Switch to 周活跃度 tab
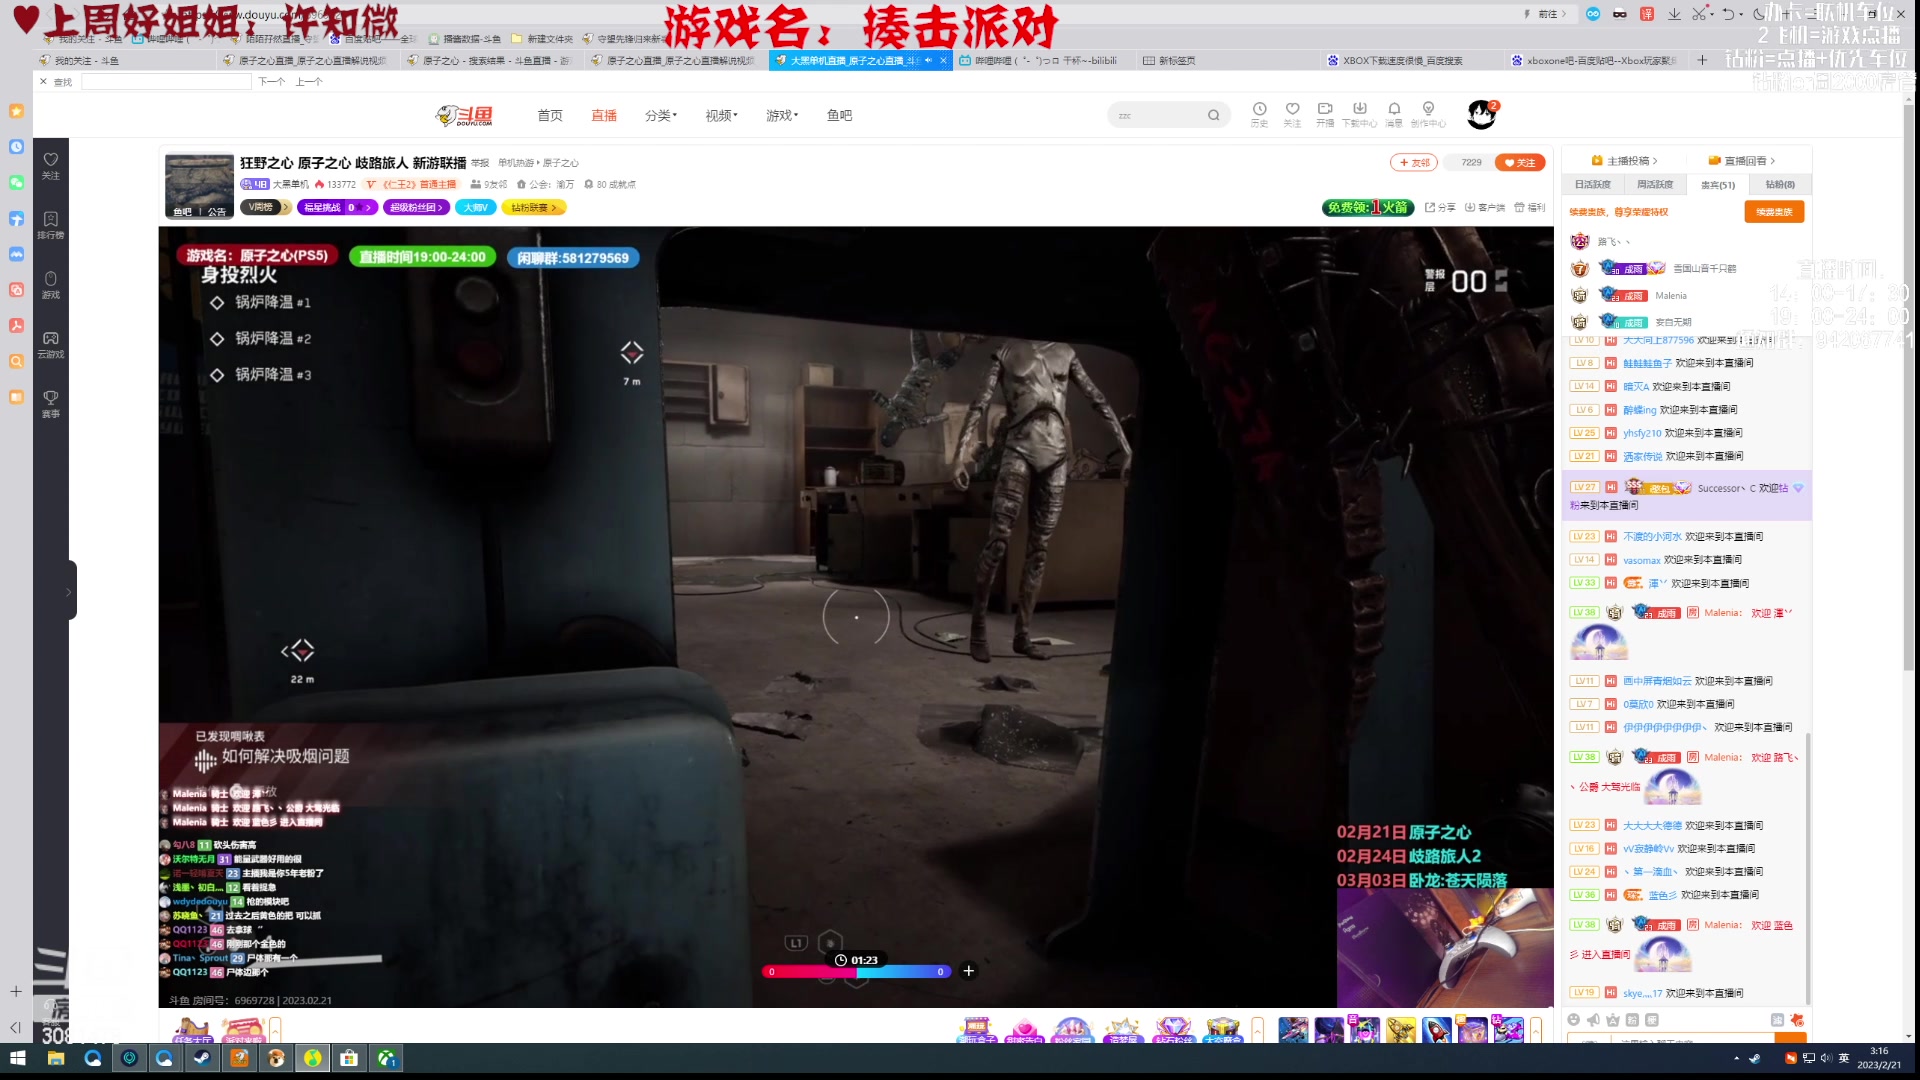The width and height of the screenshot is (1920, 1080). pyautogui.click(x=1654, y=185)
